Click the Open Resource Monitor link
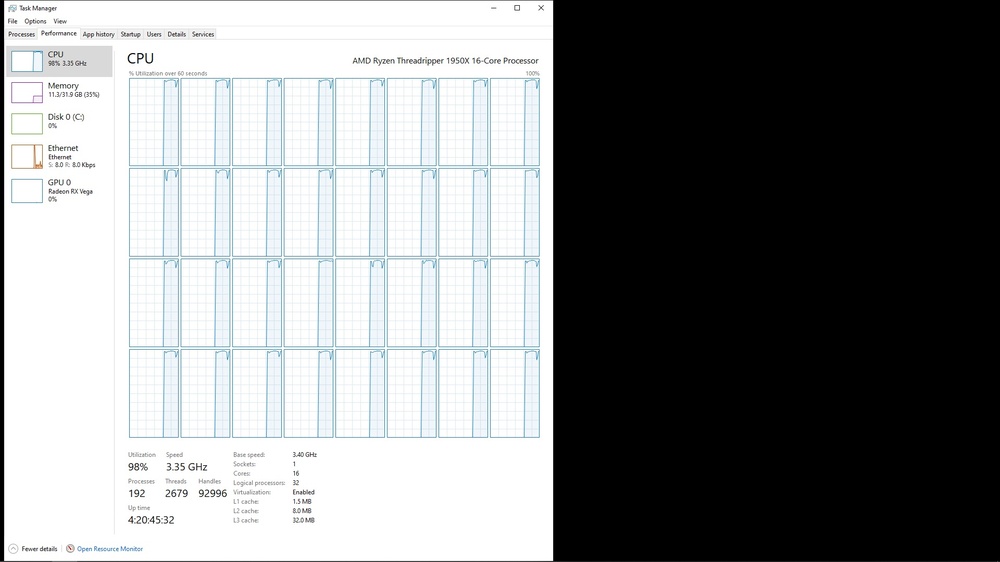Screen dimensions: 1000x562 pyautogui.click(x=110, y=549)
